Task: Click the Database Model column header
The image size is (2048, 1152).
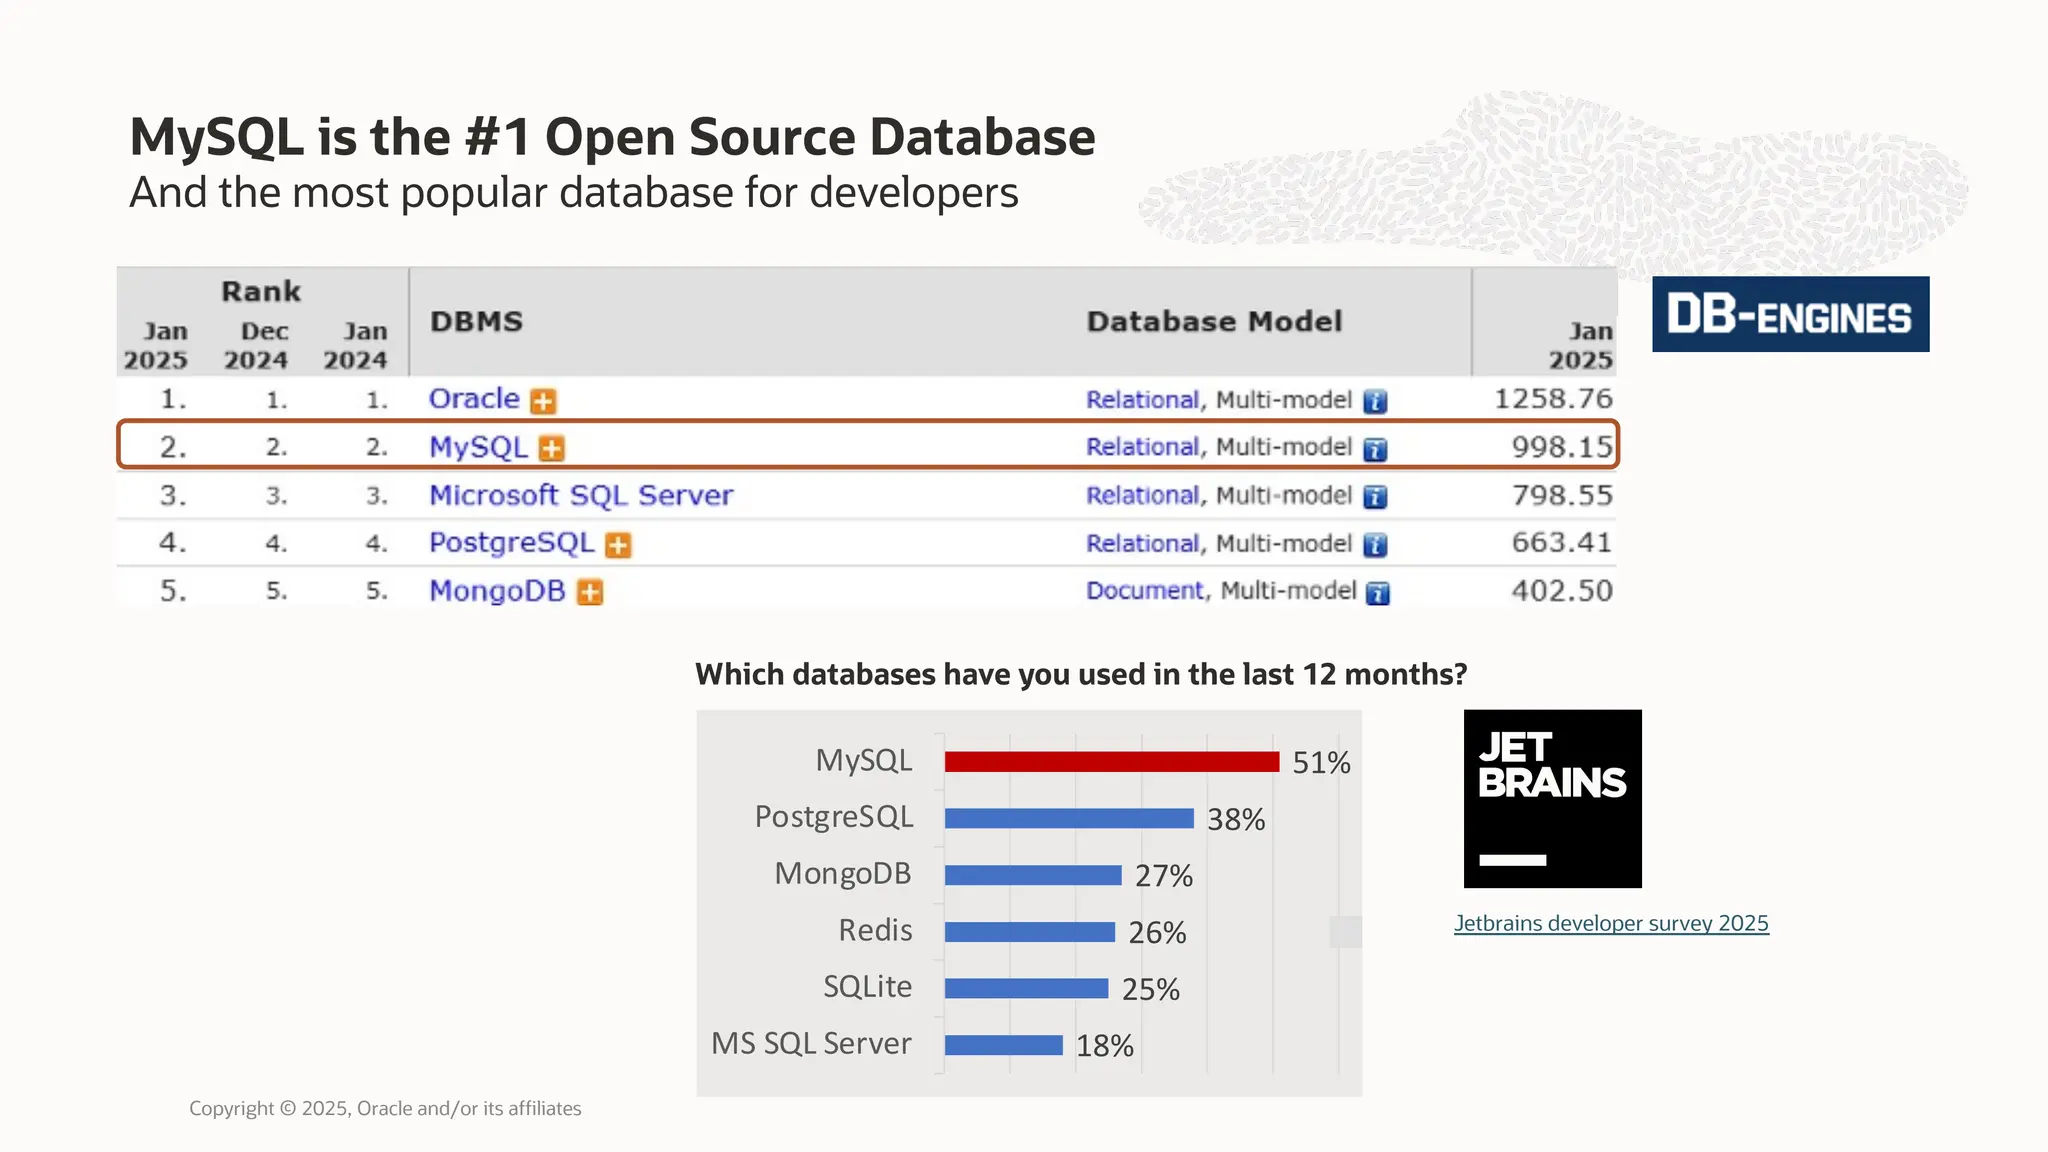Action: [x=1214, y=321]
